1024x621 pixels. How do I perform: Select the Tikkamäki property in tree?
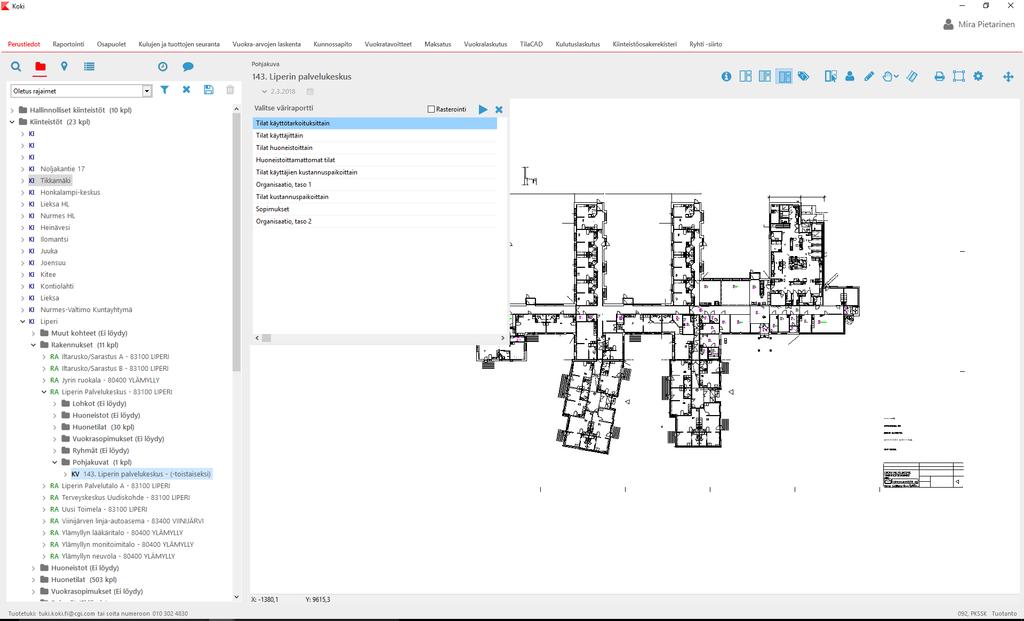(55, 181)
